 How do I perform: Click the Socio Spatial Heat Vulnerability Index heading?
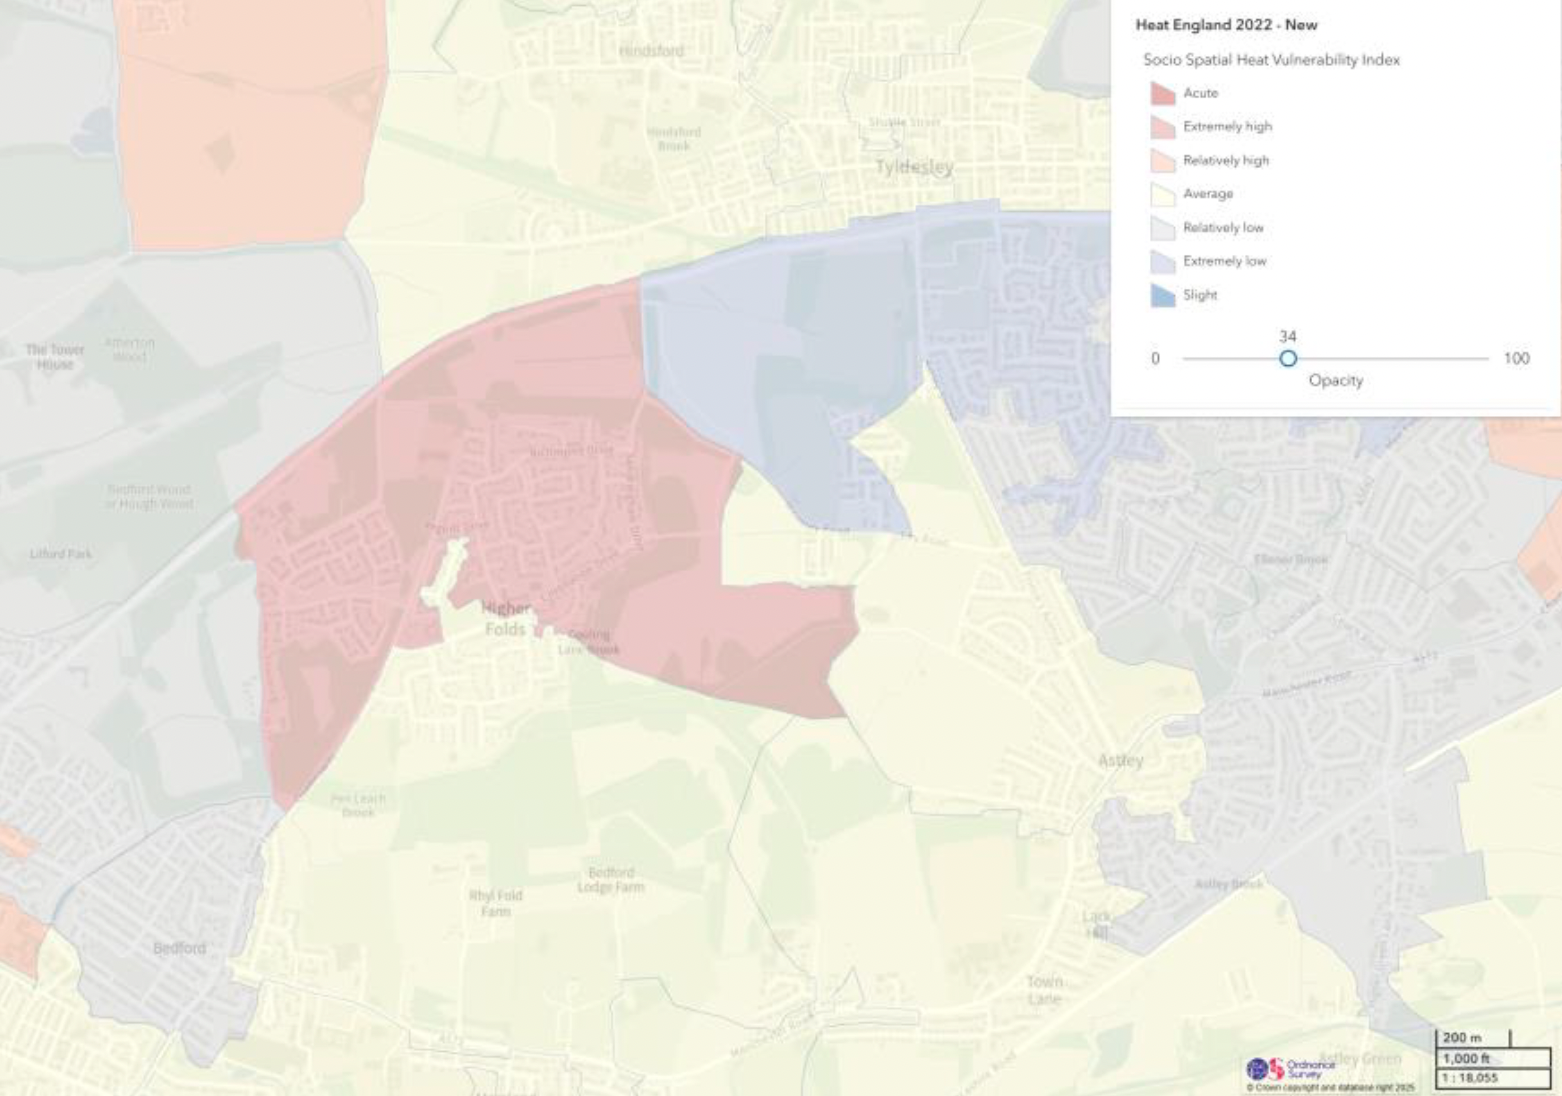point(1271,60)
